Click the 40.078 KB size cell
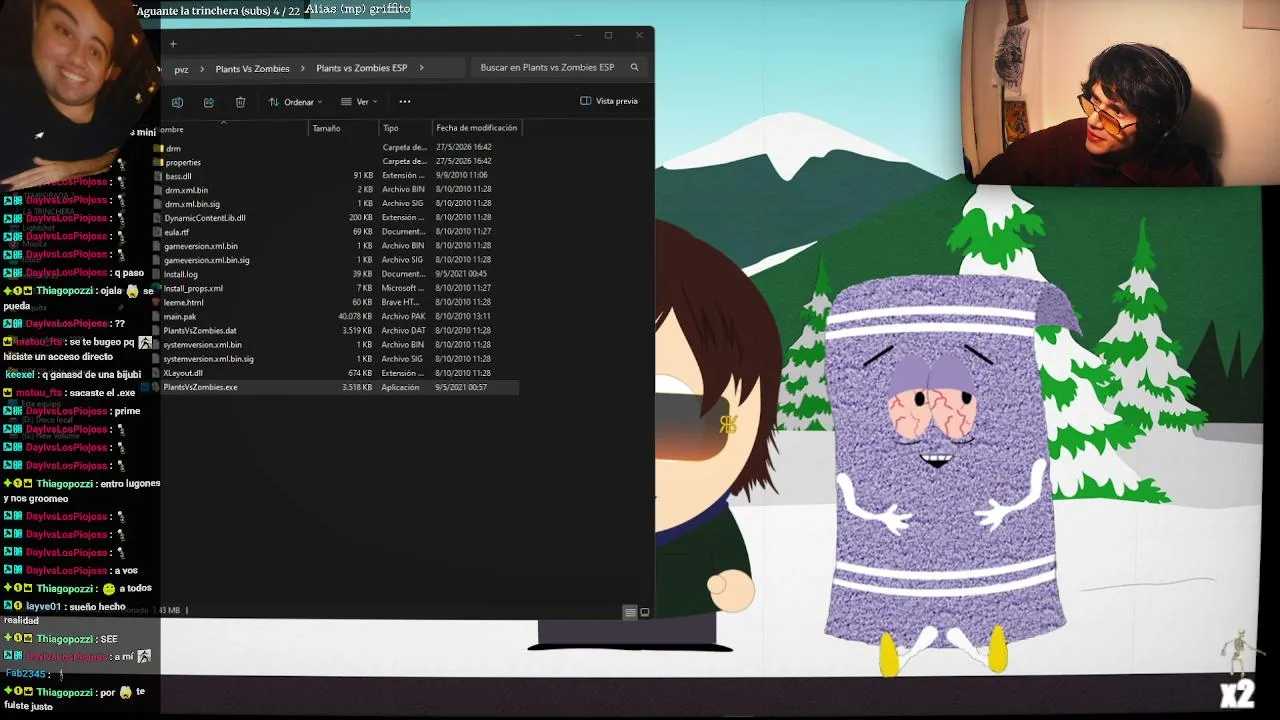This screenshot has height=720, width=1280. tap(355, 317)
